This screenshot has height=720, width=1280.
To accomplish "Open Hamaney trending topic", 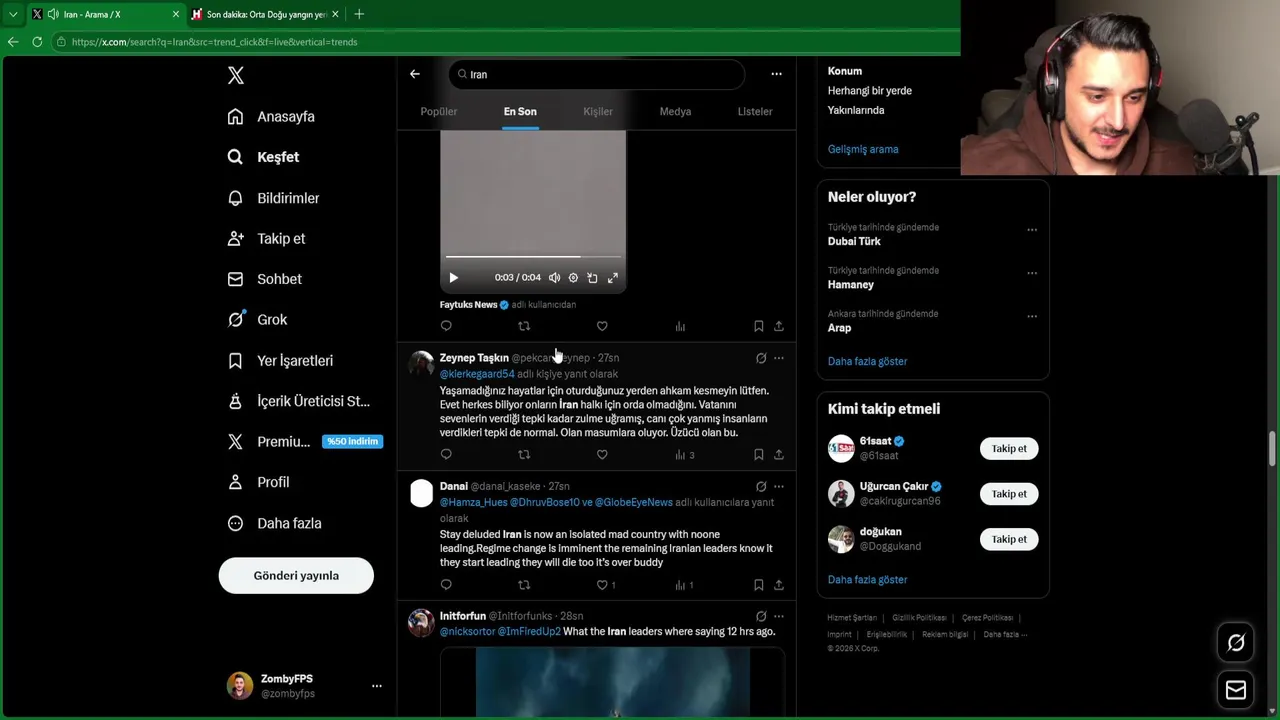I will (851, 284).
